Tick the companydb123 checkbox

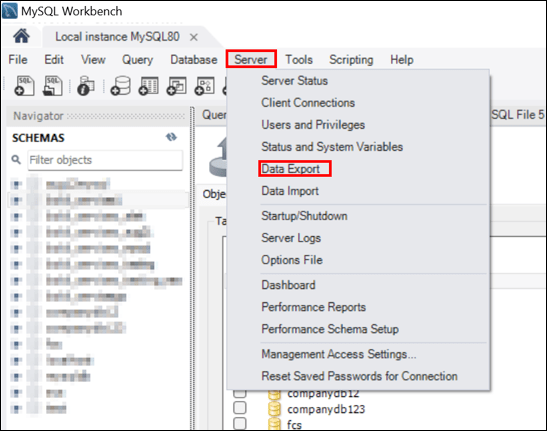pyautogui.click(x=240, y=408)
